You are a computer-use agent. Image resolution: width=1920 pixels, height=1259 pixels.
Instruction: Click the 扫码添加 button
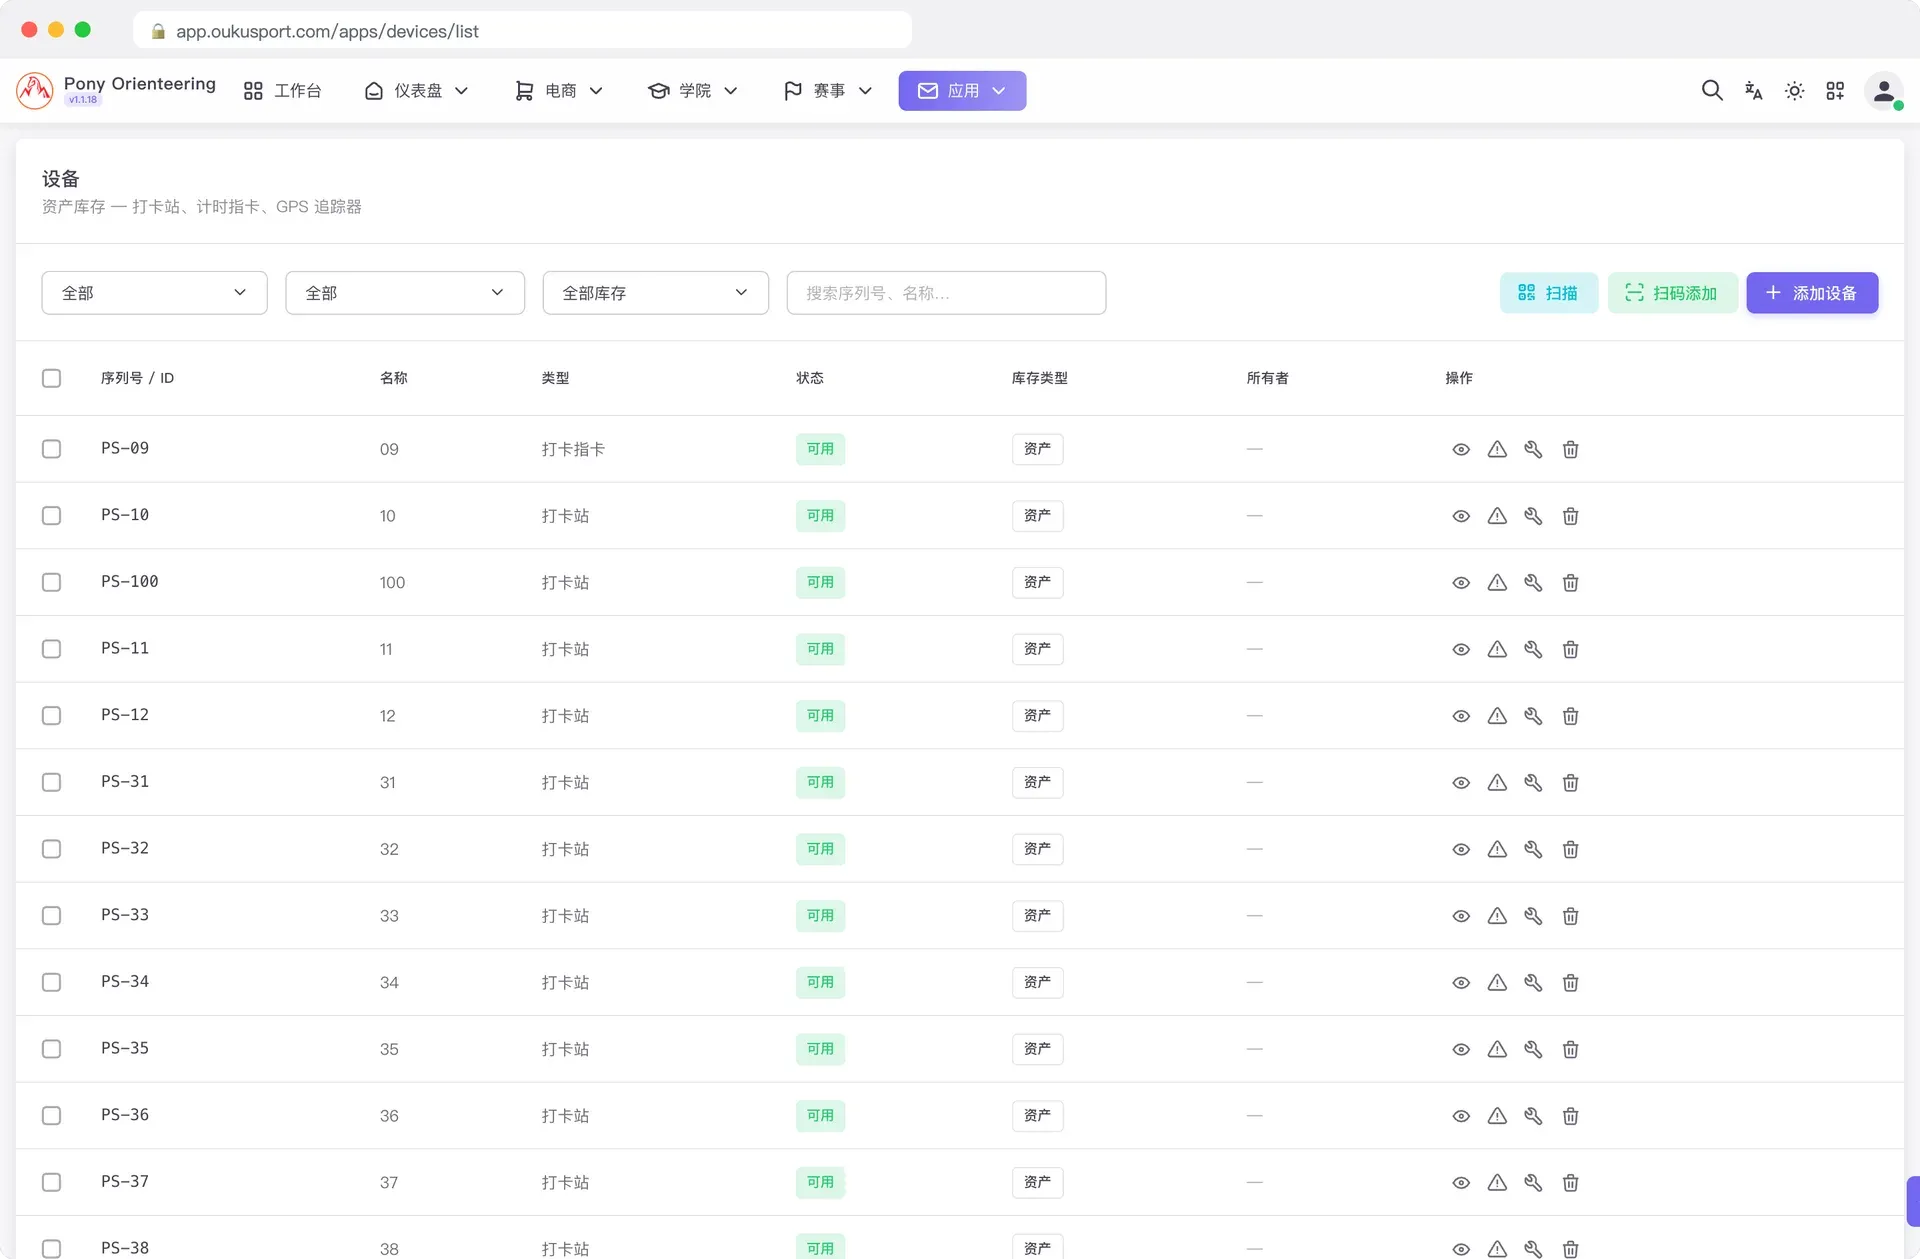point(1672,293)
